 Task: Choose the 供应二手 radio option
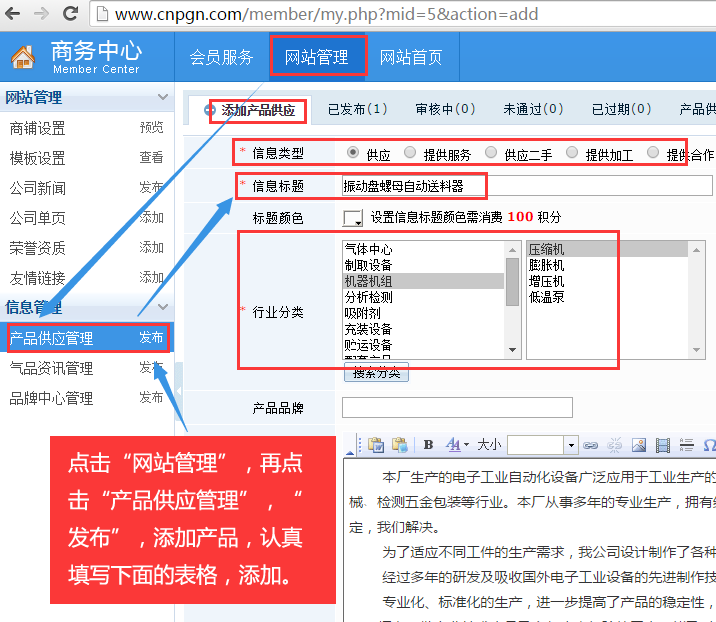pos(491,153)
